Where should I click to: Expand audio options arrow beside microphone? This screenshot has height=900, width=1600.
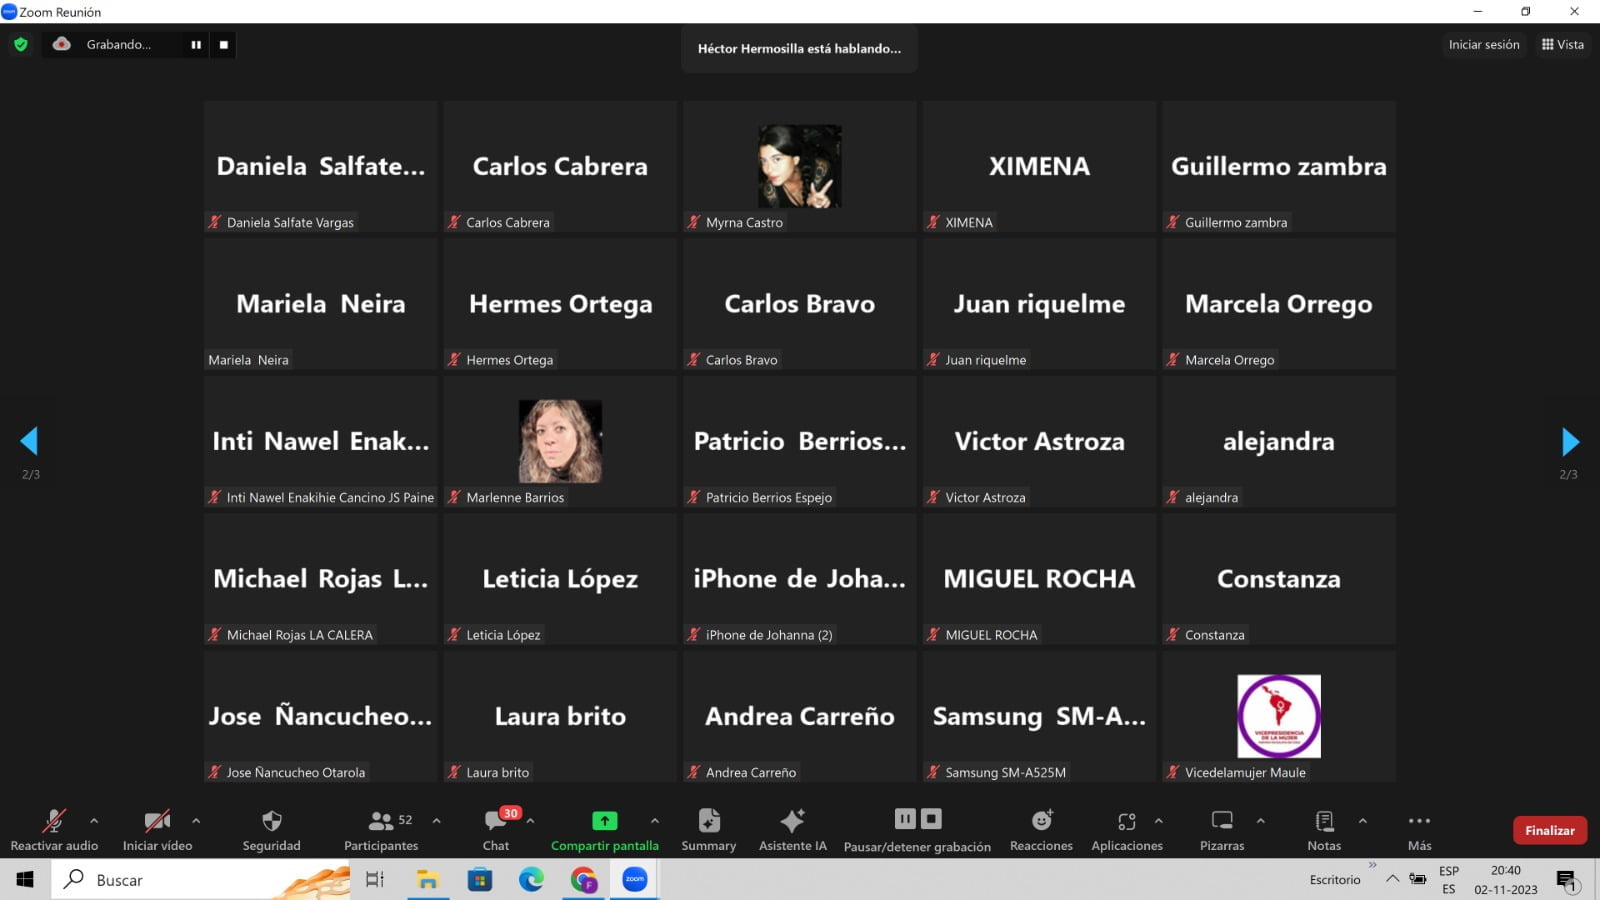94,820
